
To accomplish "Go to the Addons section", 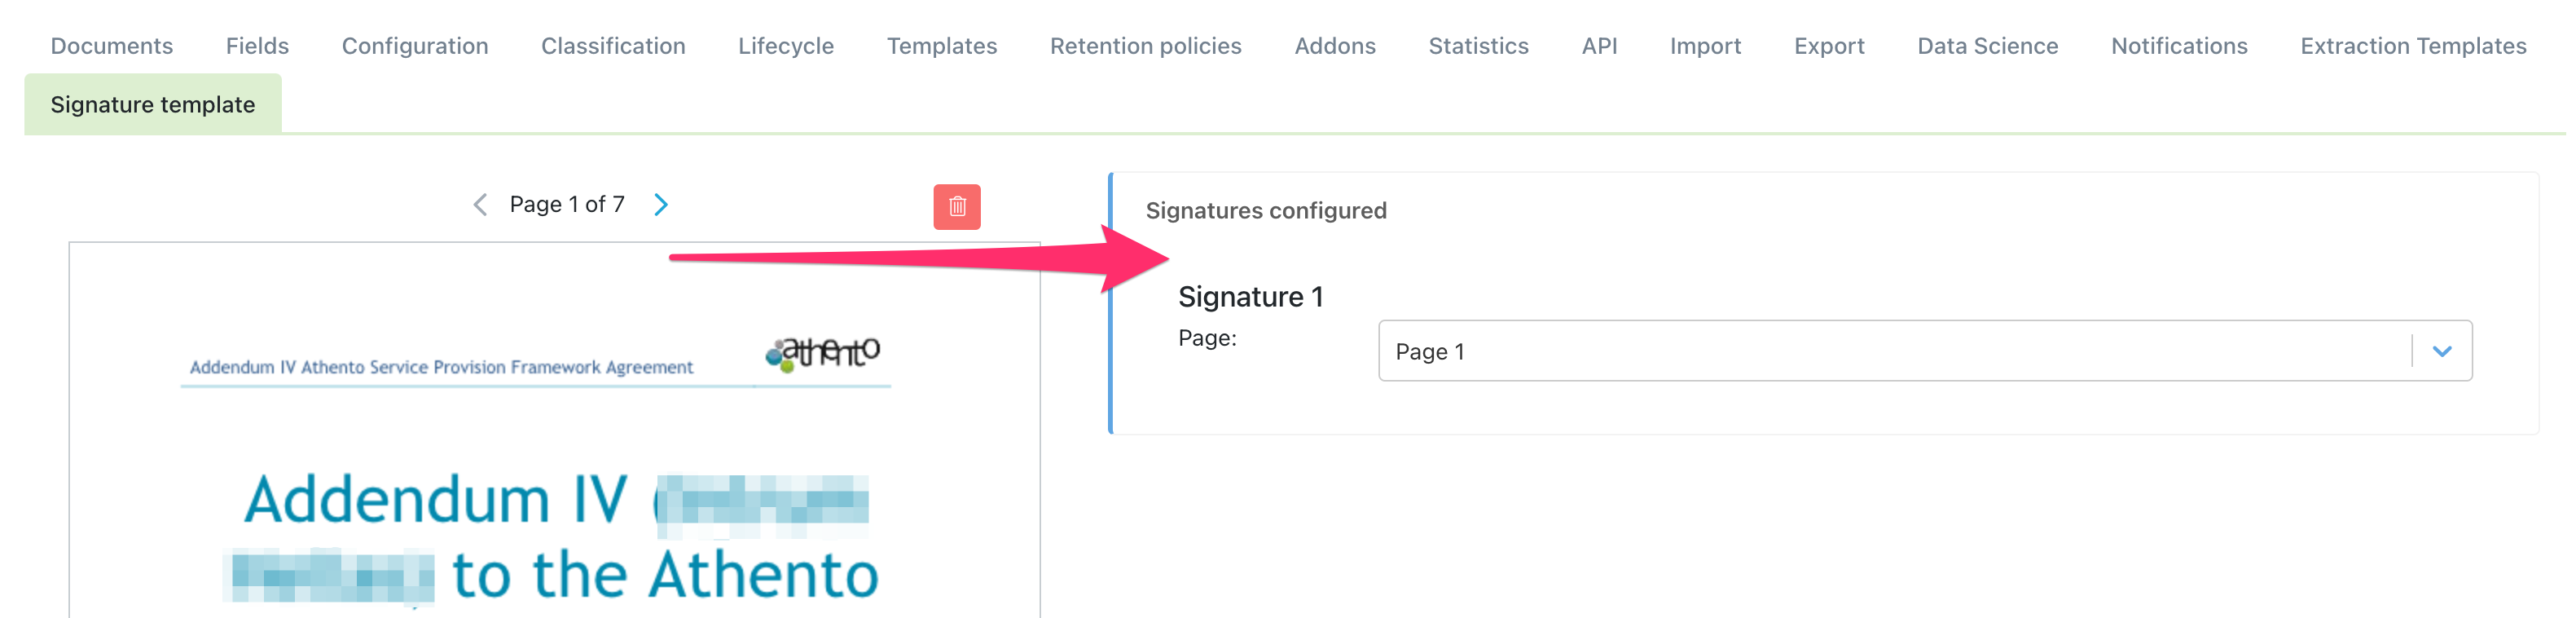I will [x=1335, y=45].
